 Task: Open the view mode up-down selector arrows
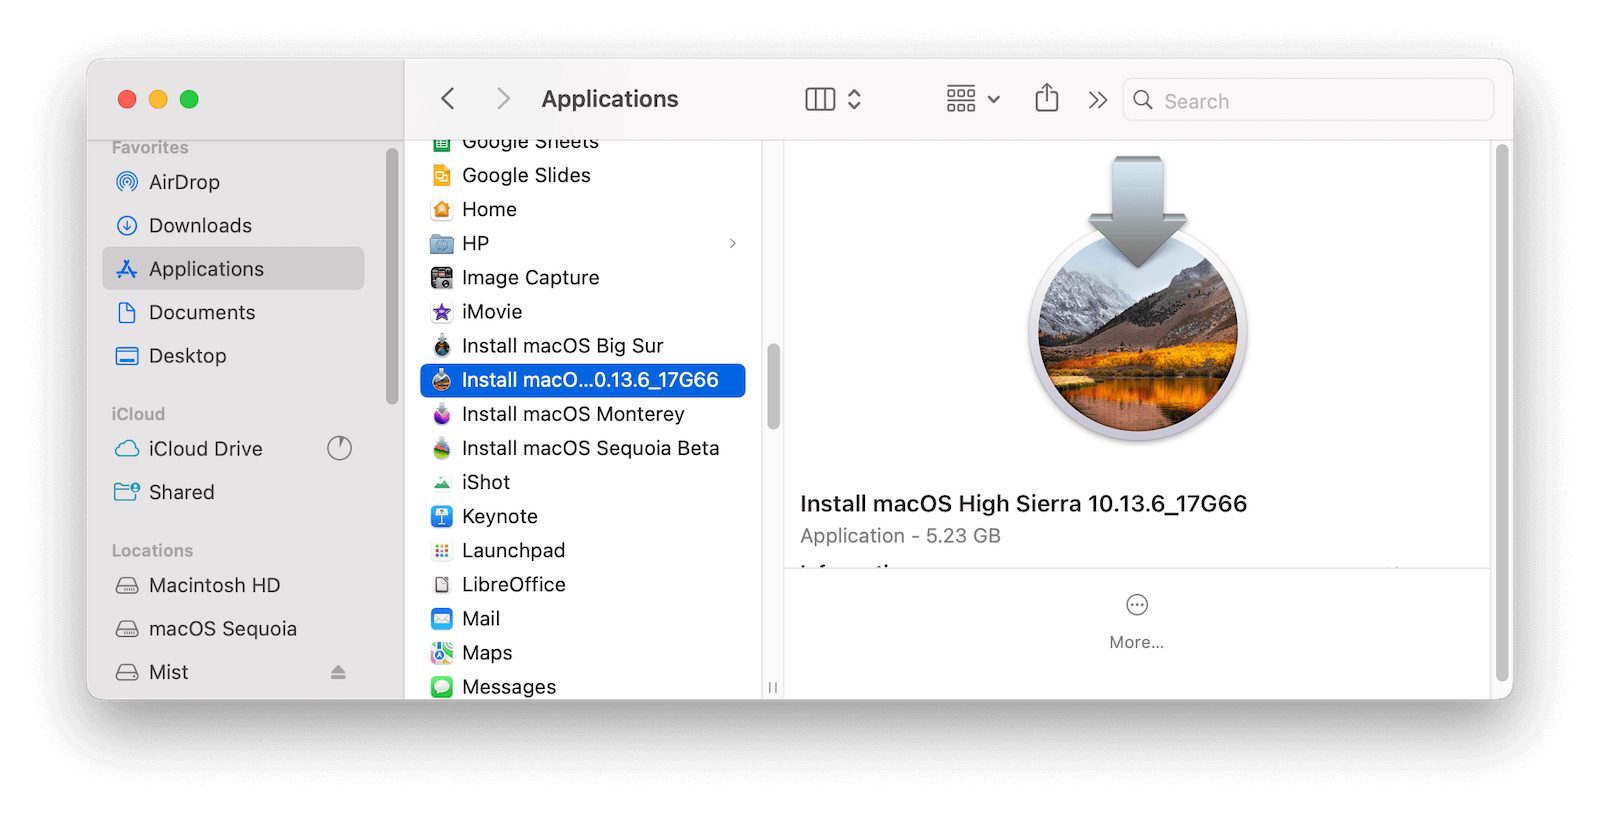click(x=854, y=99)
